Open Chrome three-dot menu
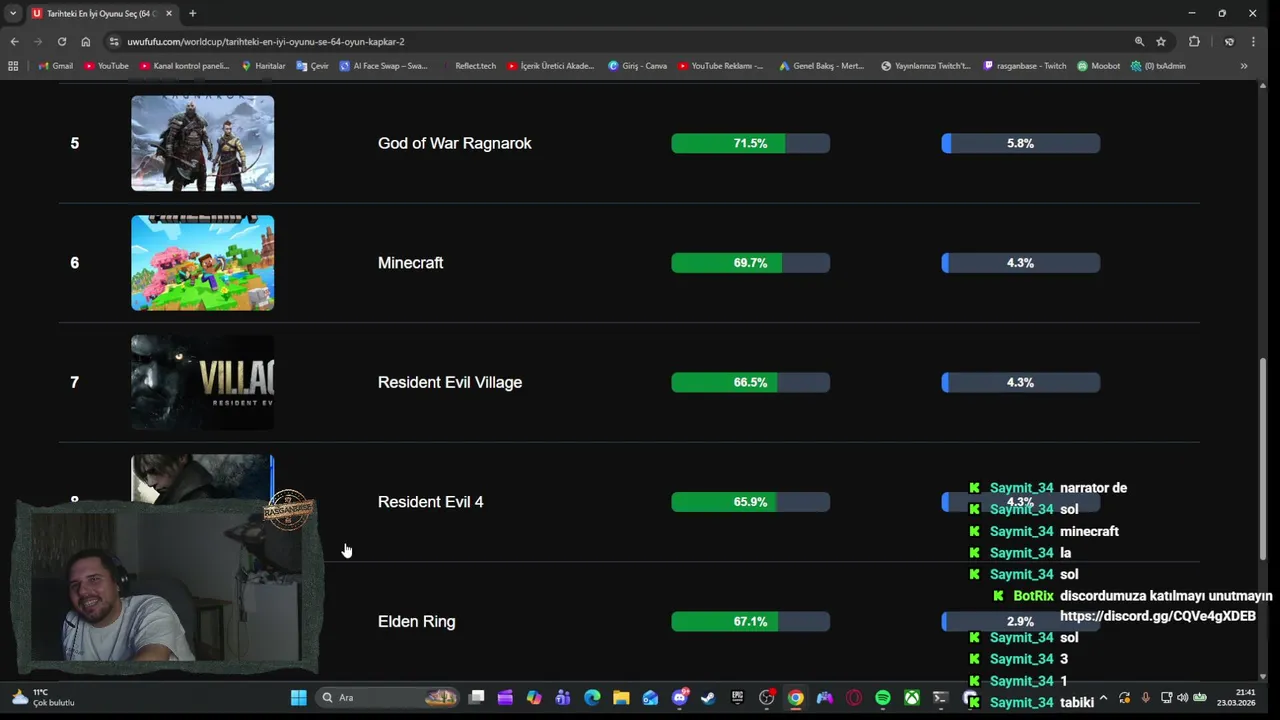This screenshot has height=720, width=1280. [1253, 41]
